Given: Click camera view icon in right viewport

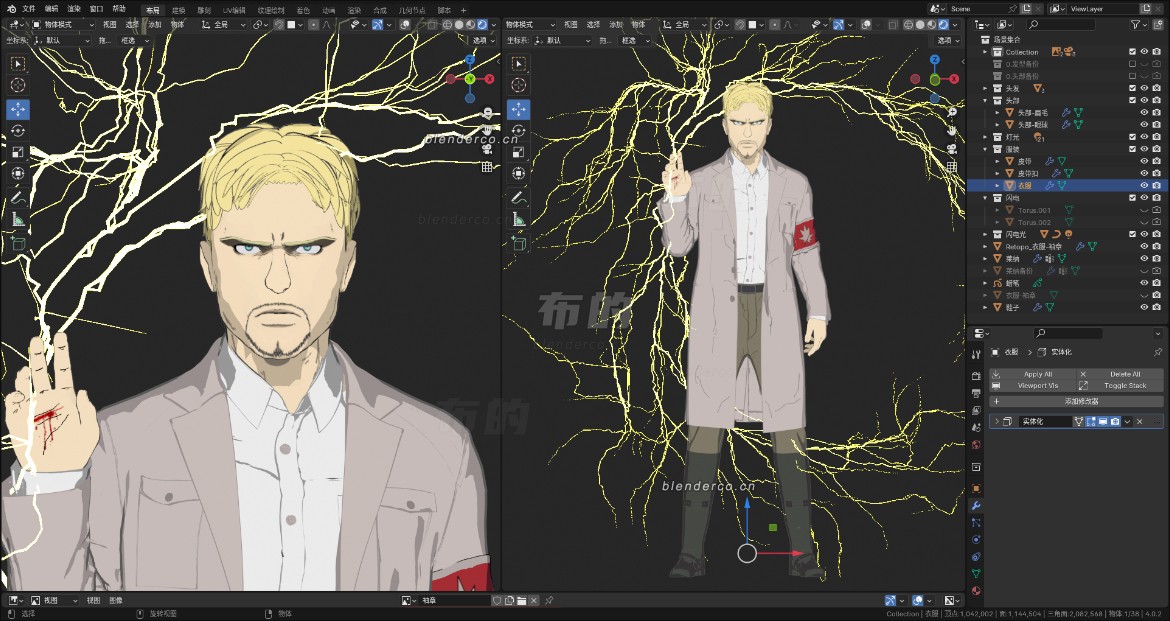Looking at the screenshot, I should 951,149.
